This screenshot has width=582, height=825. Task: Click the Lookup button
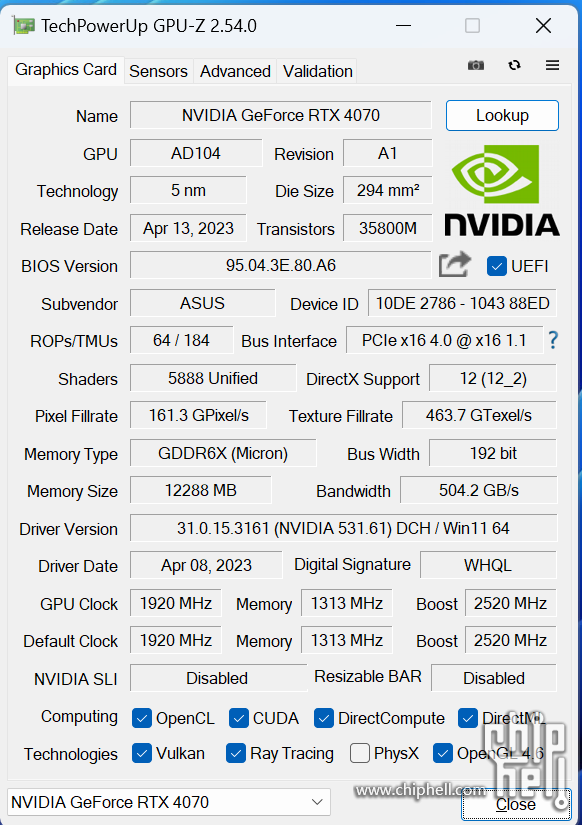coord(502,115)
